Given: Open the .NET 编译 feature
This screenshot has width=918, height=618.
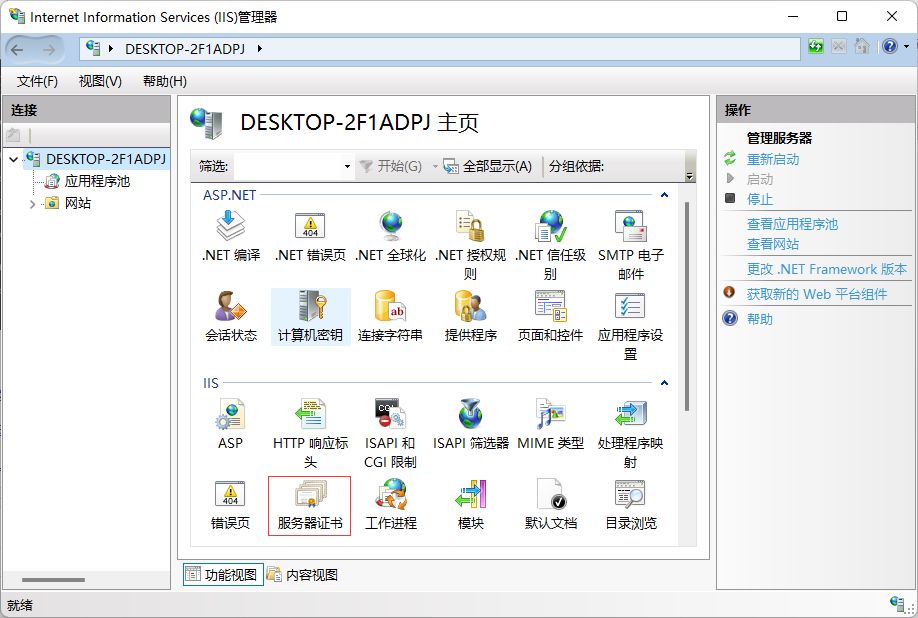Looking at the screenshot, I should point(231,236).
